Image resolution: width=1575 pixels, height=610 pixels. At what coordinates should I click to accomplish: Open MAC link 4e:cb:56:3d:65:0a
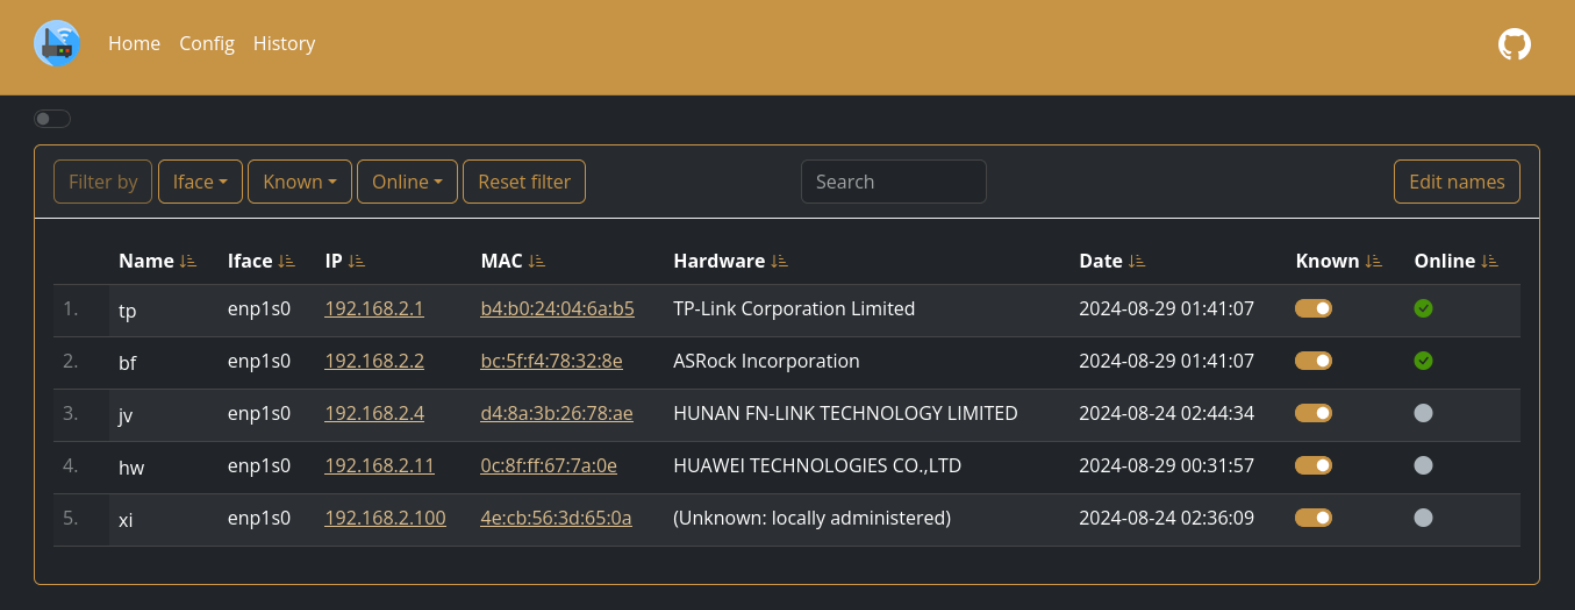coord(556,518)
